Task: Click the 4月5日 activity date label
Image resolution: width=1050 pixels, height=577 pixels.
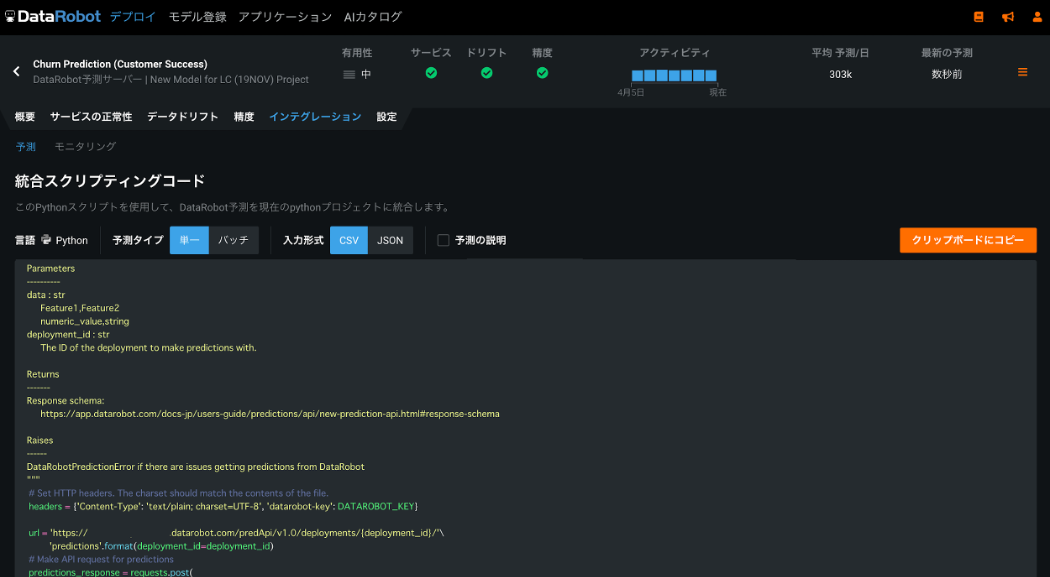Action: [631, 92]
